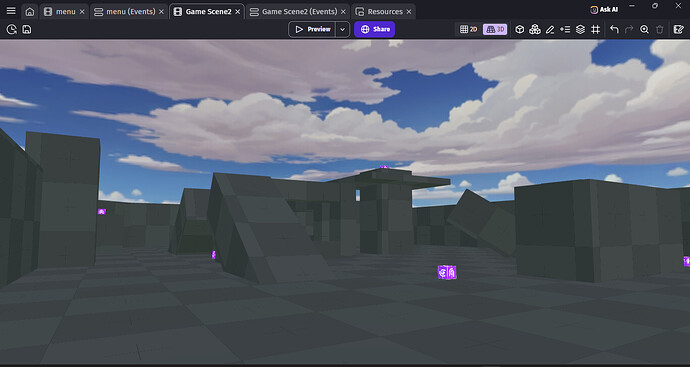This screenshot has height=367, width=690.
Task: Close the Resources tab
Action: point(409,12)
